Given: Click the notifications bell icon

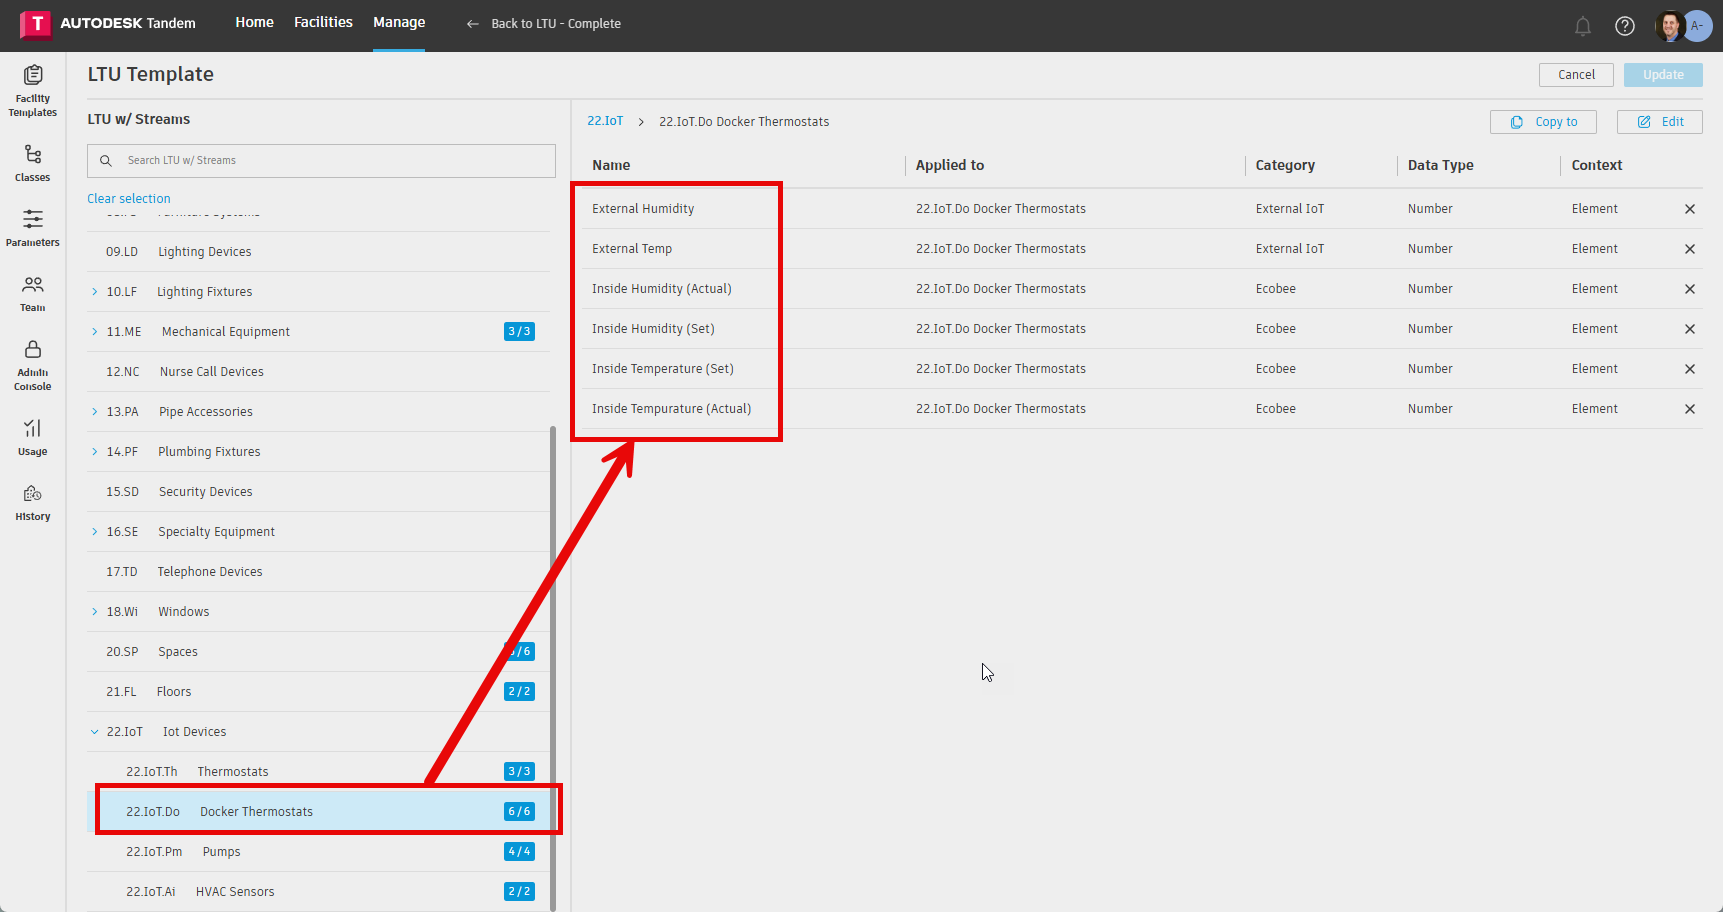Looking at the screenshot, I should (1583, 26).
